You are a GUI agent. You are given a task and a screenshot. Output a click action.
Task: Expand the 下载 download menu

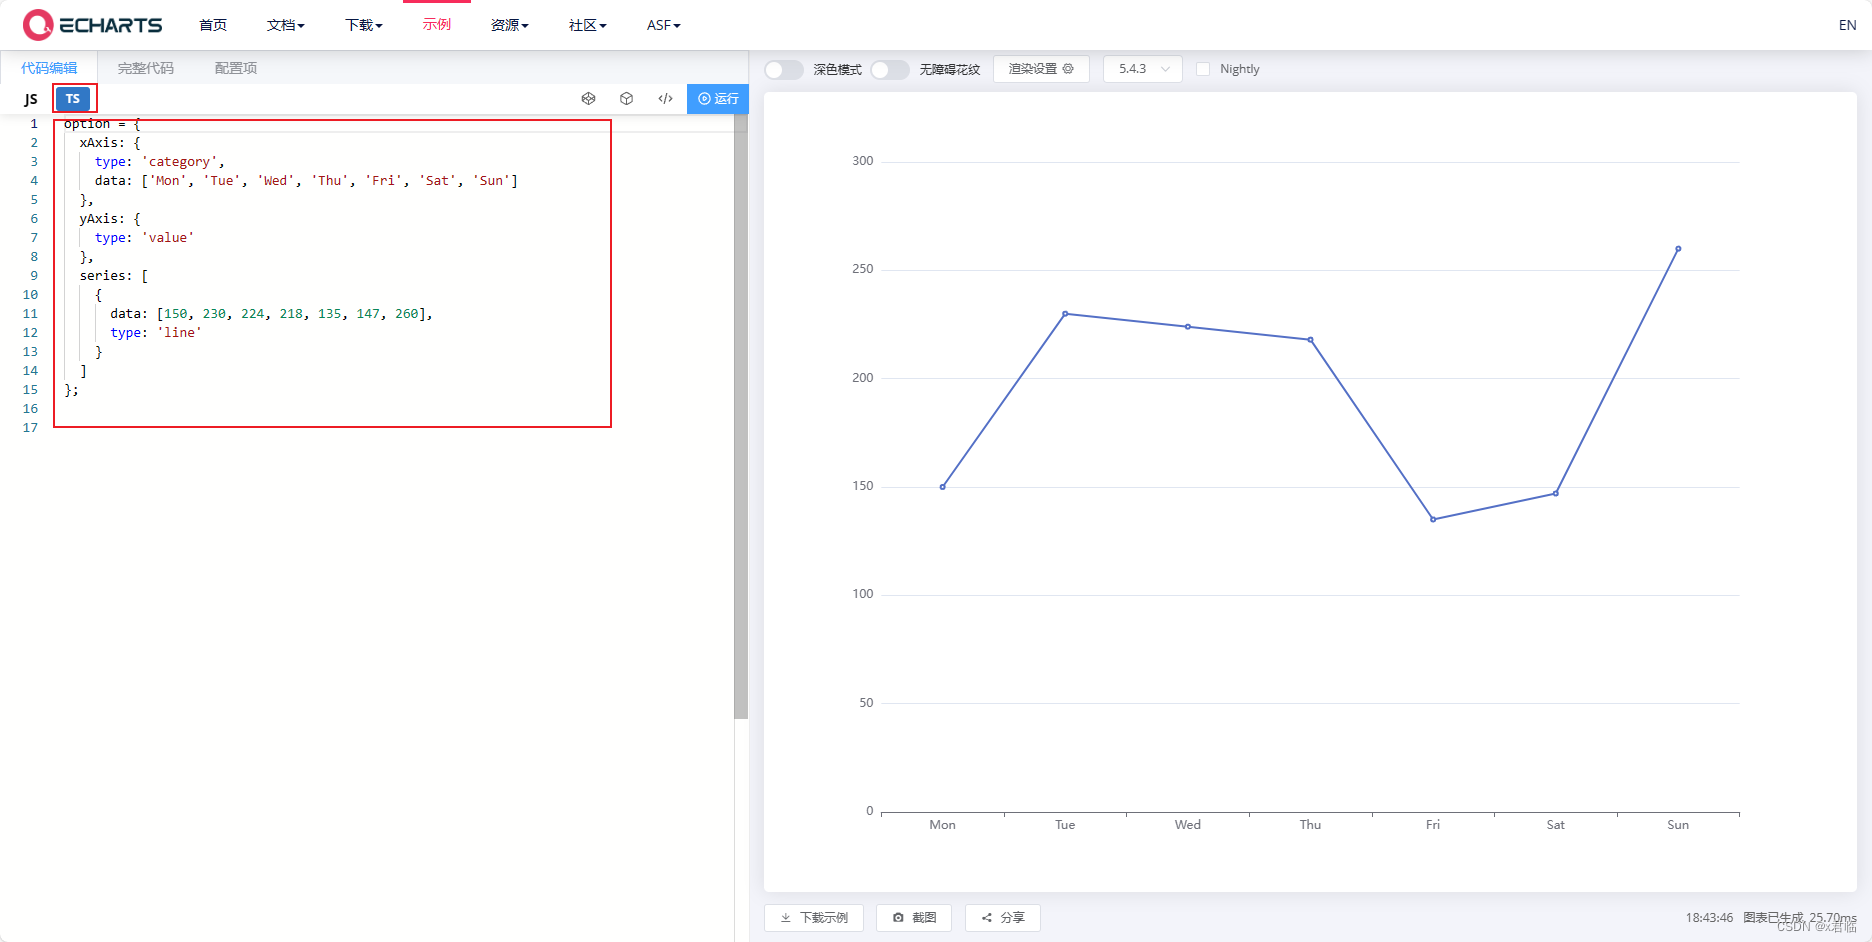click(x=363, y=25)
